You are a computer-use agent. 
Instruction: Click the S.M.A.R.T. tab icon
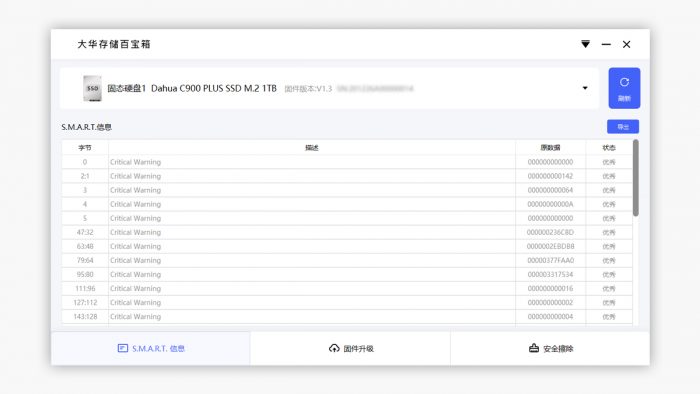(x=123, y=348)
